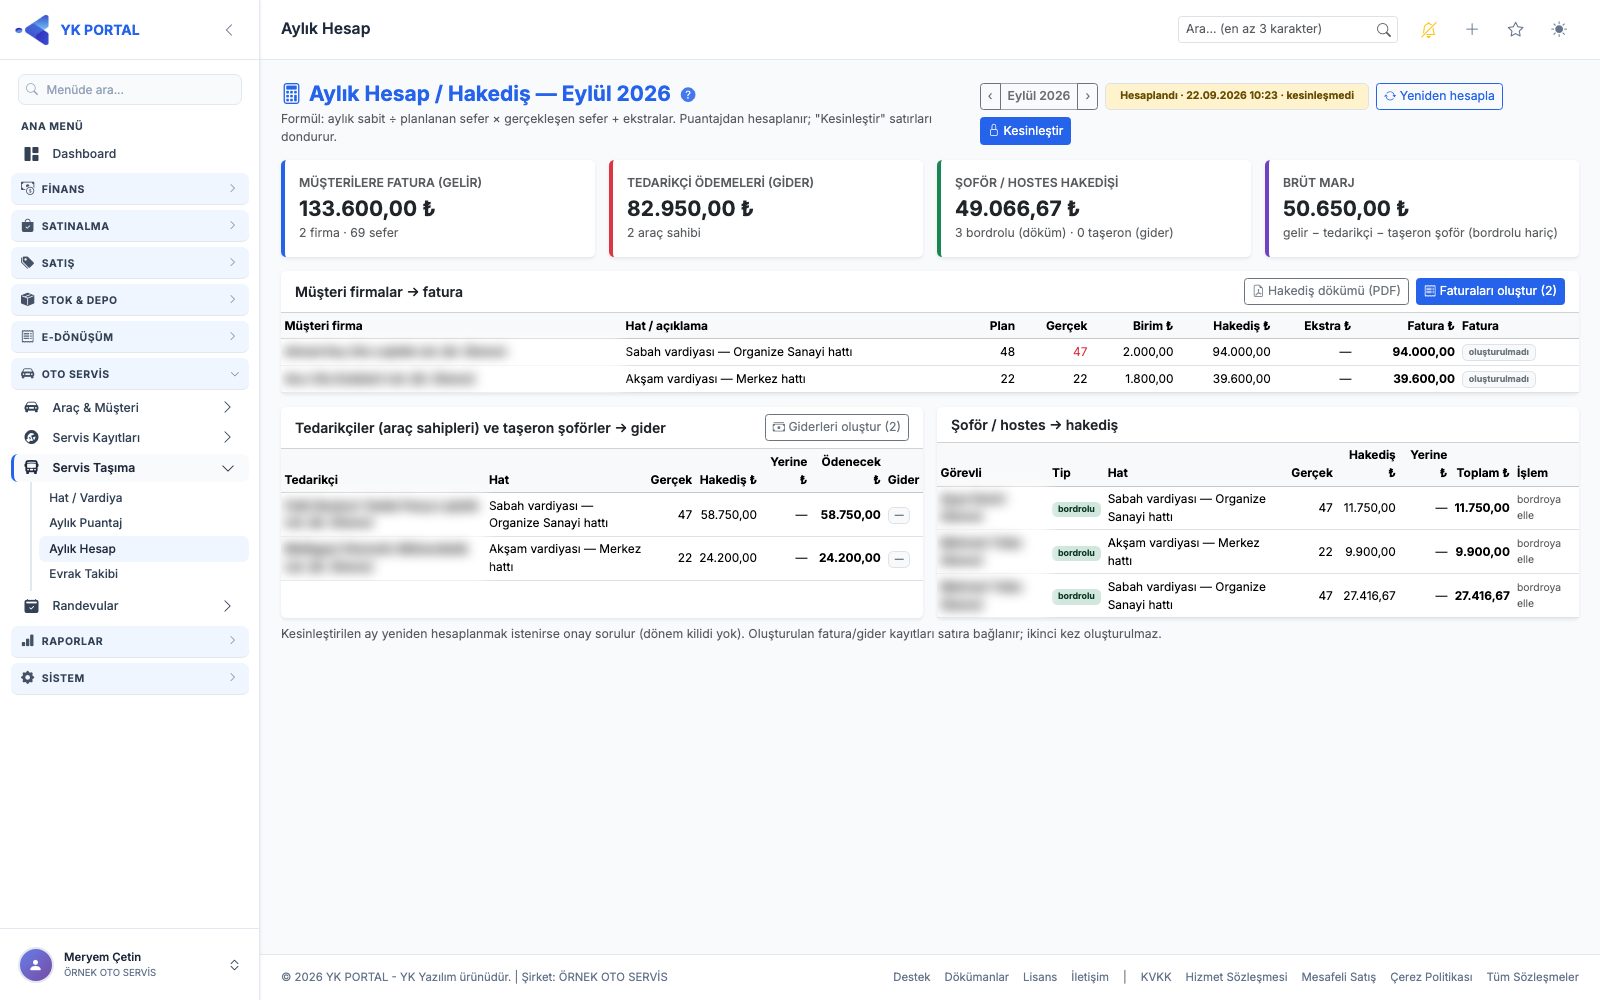The width and height of the screenshot is (1600, 1000).
Task: Expand the SİSTEM menu section
Action: 130,678
